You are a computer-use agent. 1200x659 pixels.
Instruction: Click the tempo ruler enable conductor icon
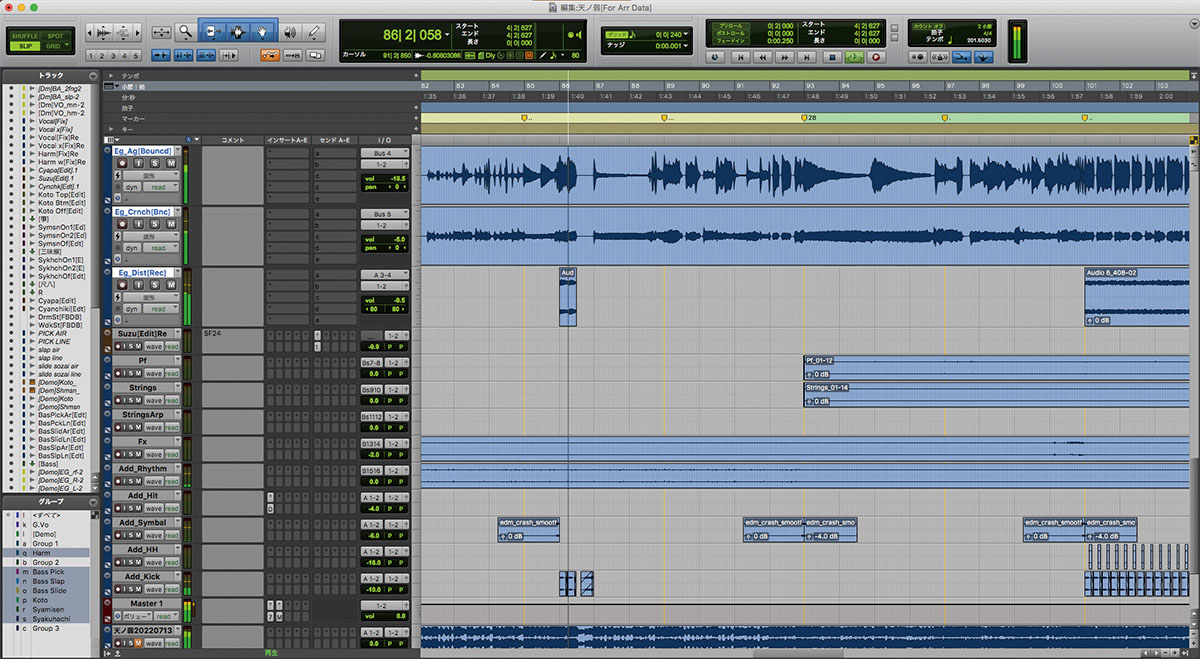pyautogui.click(x=984, y=57)
